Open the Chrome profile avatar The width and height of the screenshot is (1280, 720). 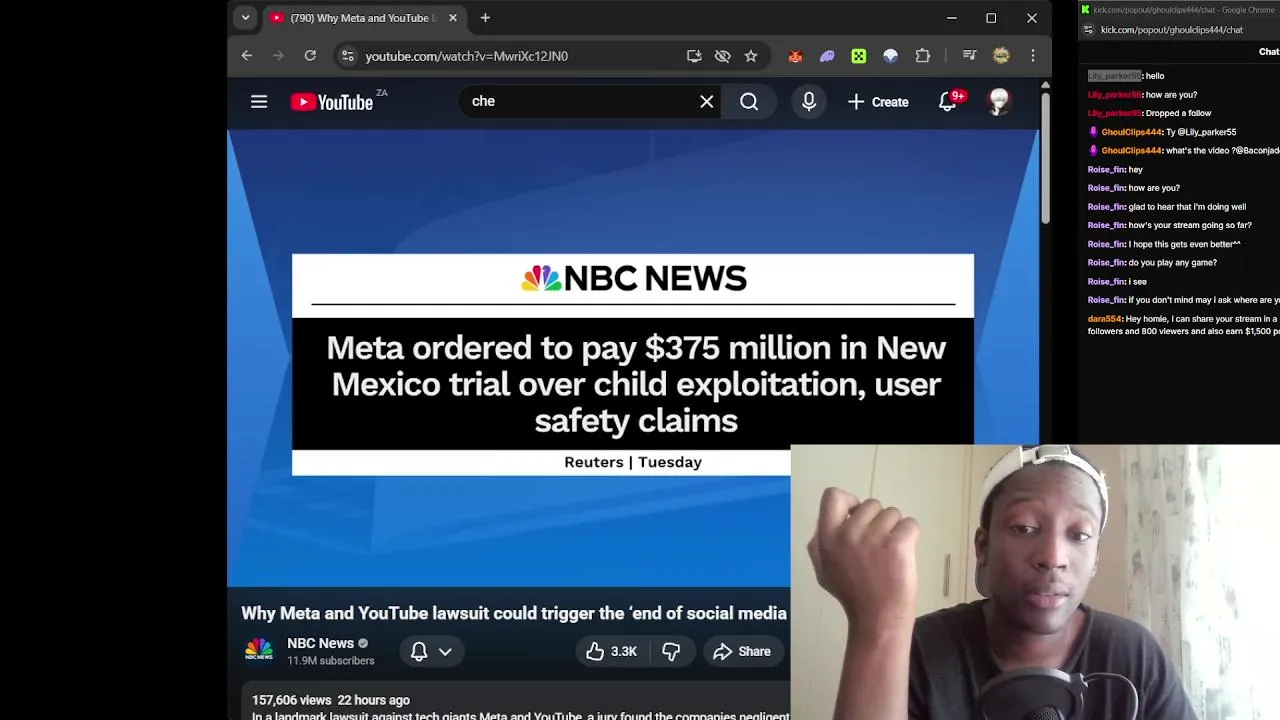point(1001,56)
